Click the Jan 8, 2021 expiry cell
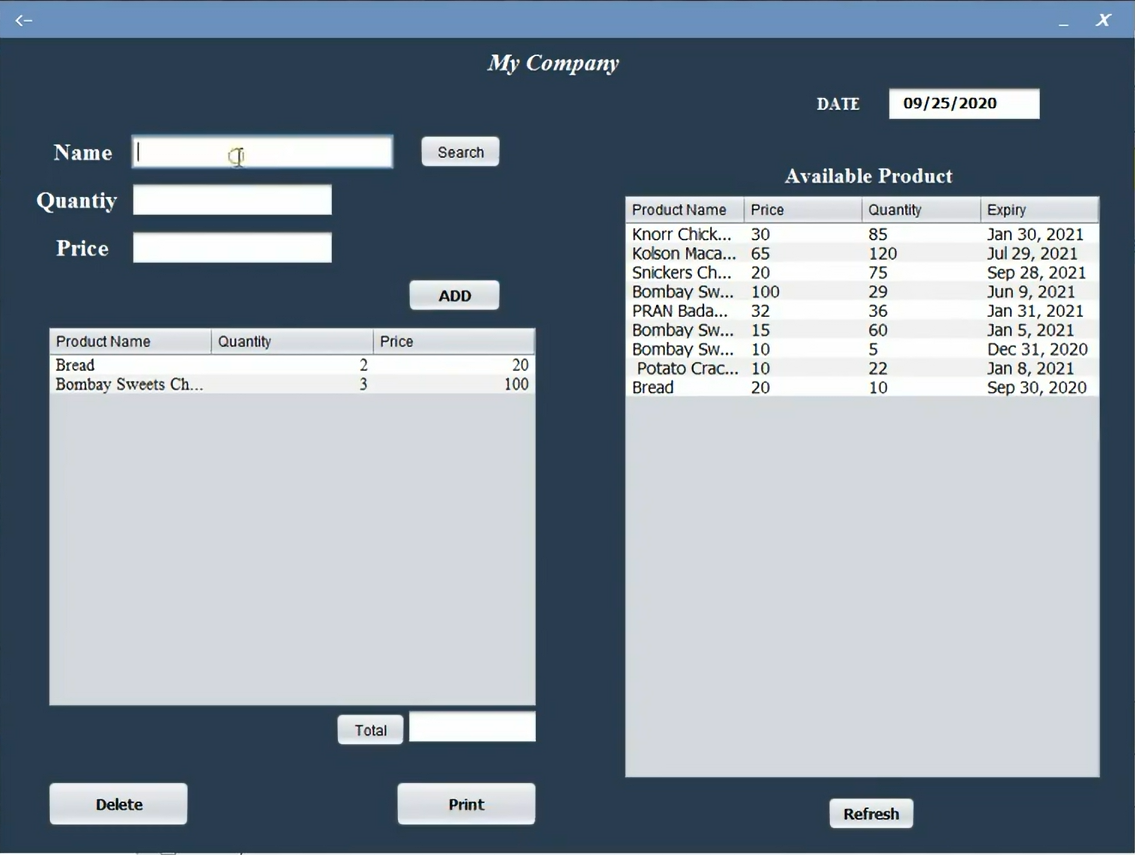 click(x=1039, y=368)
